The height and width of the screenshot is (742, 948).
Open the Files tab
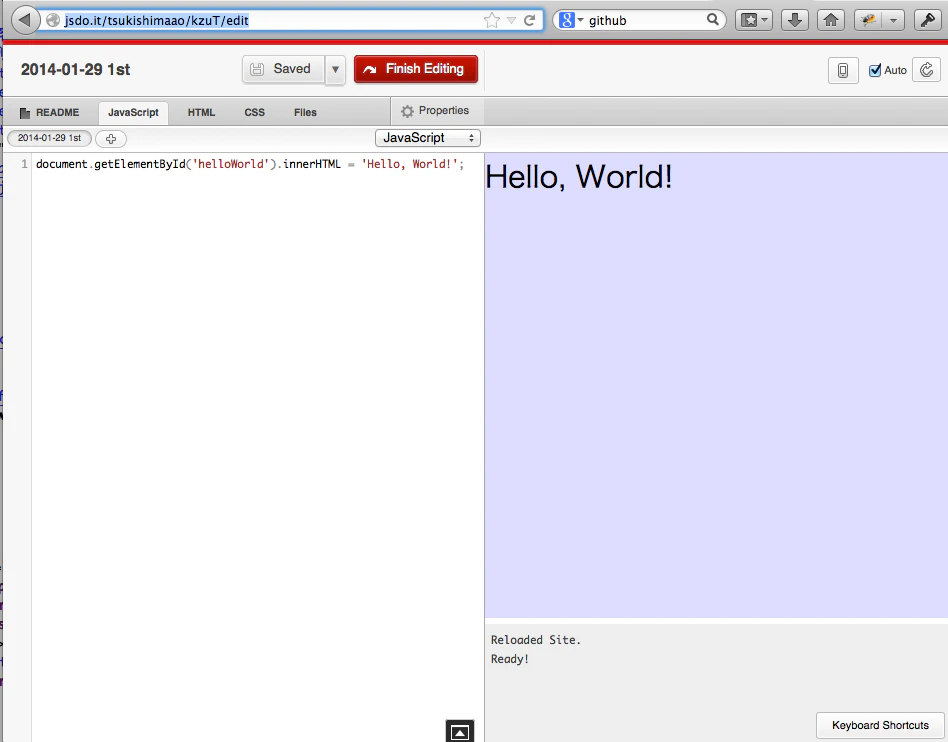click(x=305, y=112)
